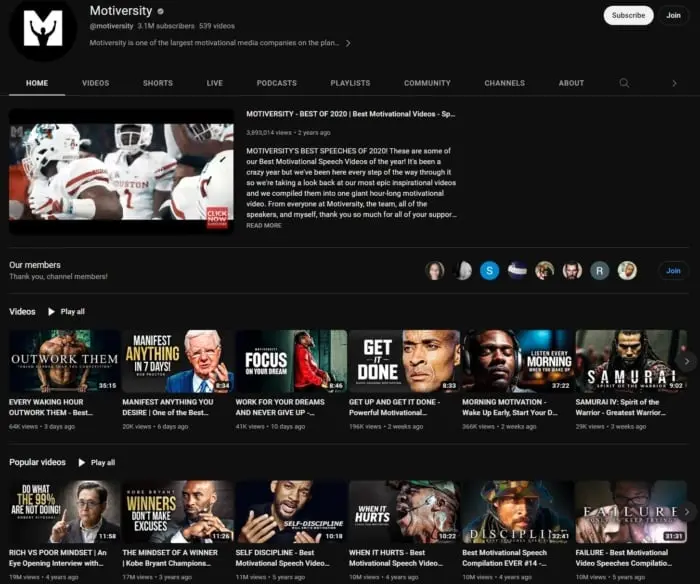Switch to the HOME tab
Image resolution: width=700 pixels, height=584 pixels.
[x=37, y=83]
